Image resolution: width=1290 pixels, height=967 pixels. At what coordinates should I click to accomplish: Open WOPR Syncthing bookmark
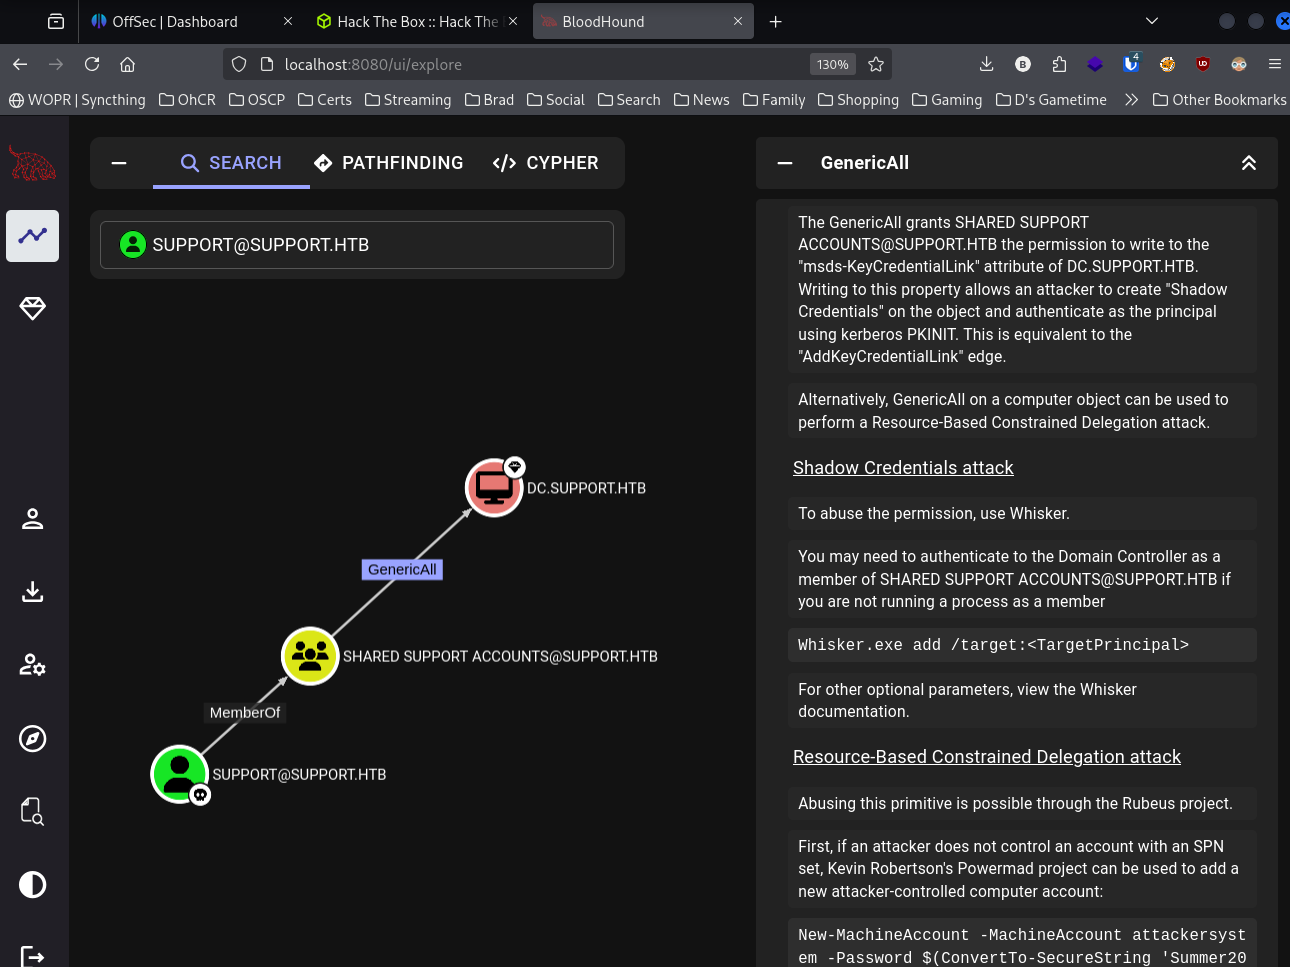click(x=77, y=100)
